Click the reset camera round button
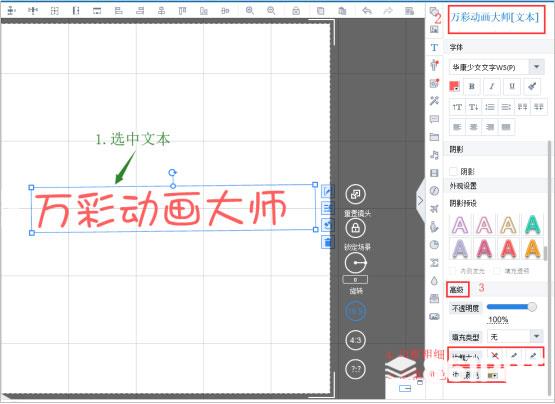The height and width of the screenshot is (404, 555). pos(356,194)
